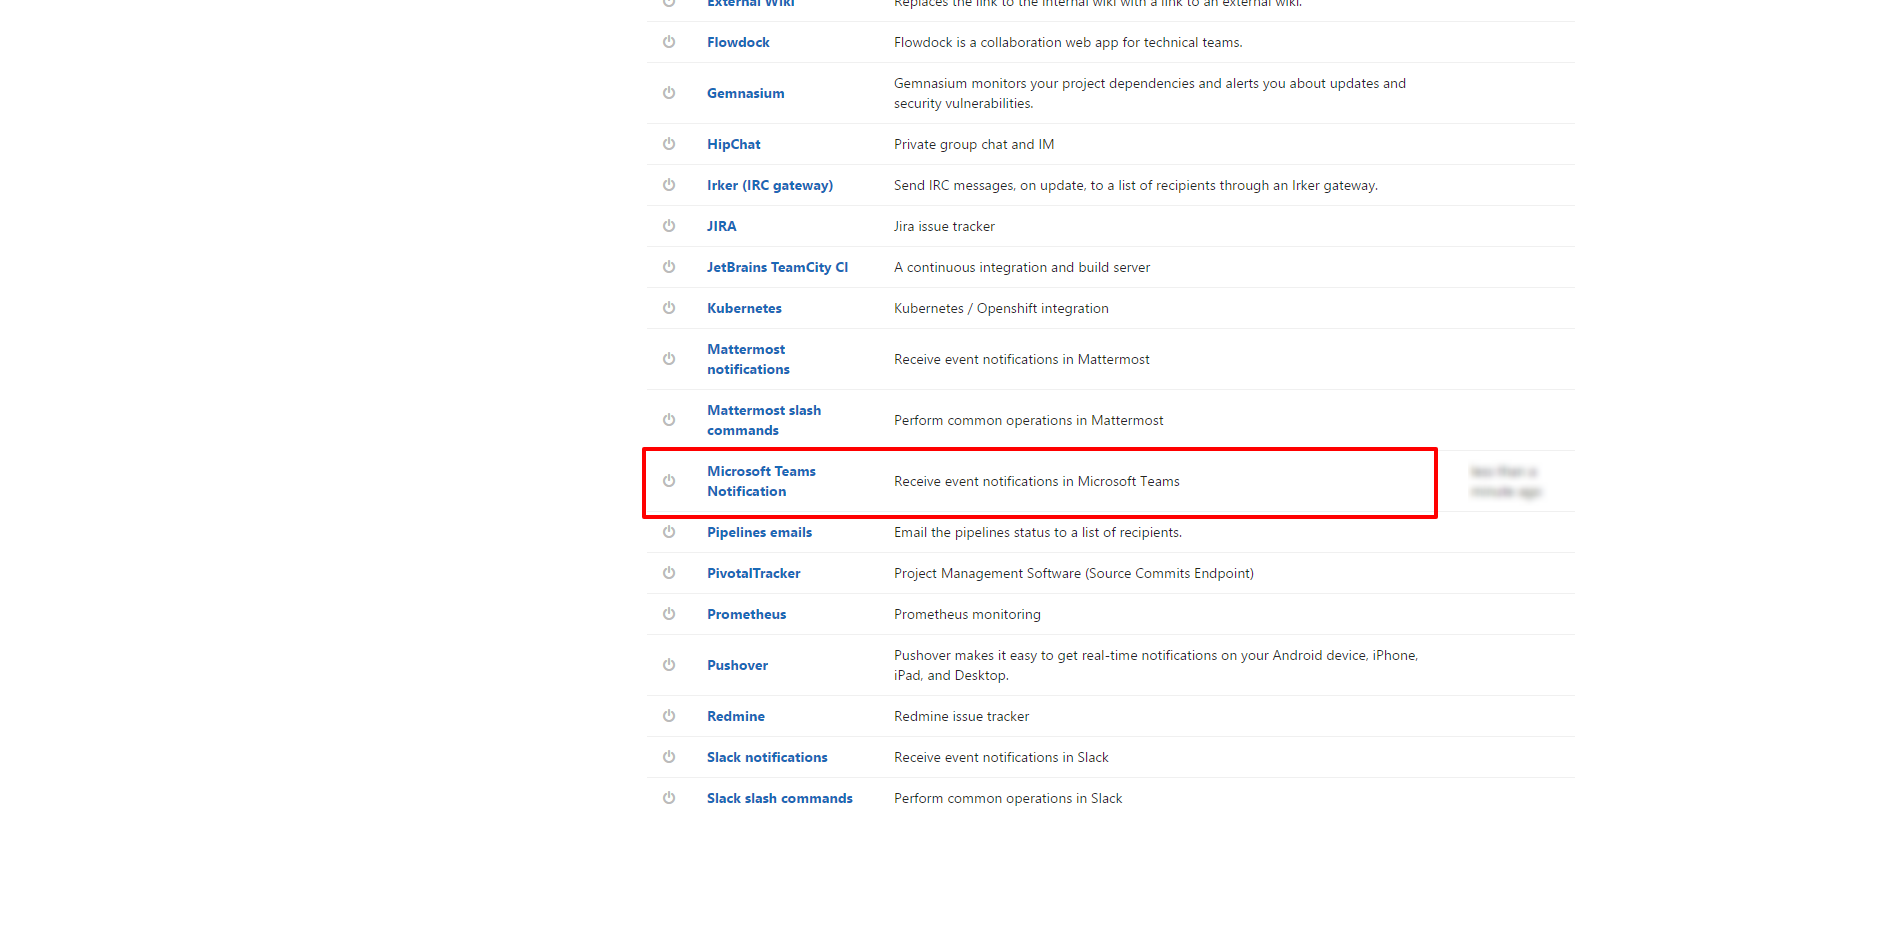Open Microsoft Teams Notification service
The height and width of the screenshot is (933, 1903).
pos(761,481)
